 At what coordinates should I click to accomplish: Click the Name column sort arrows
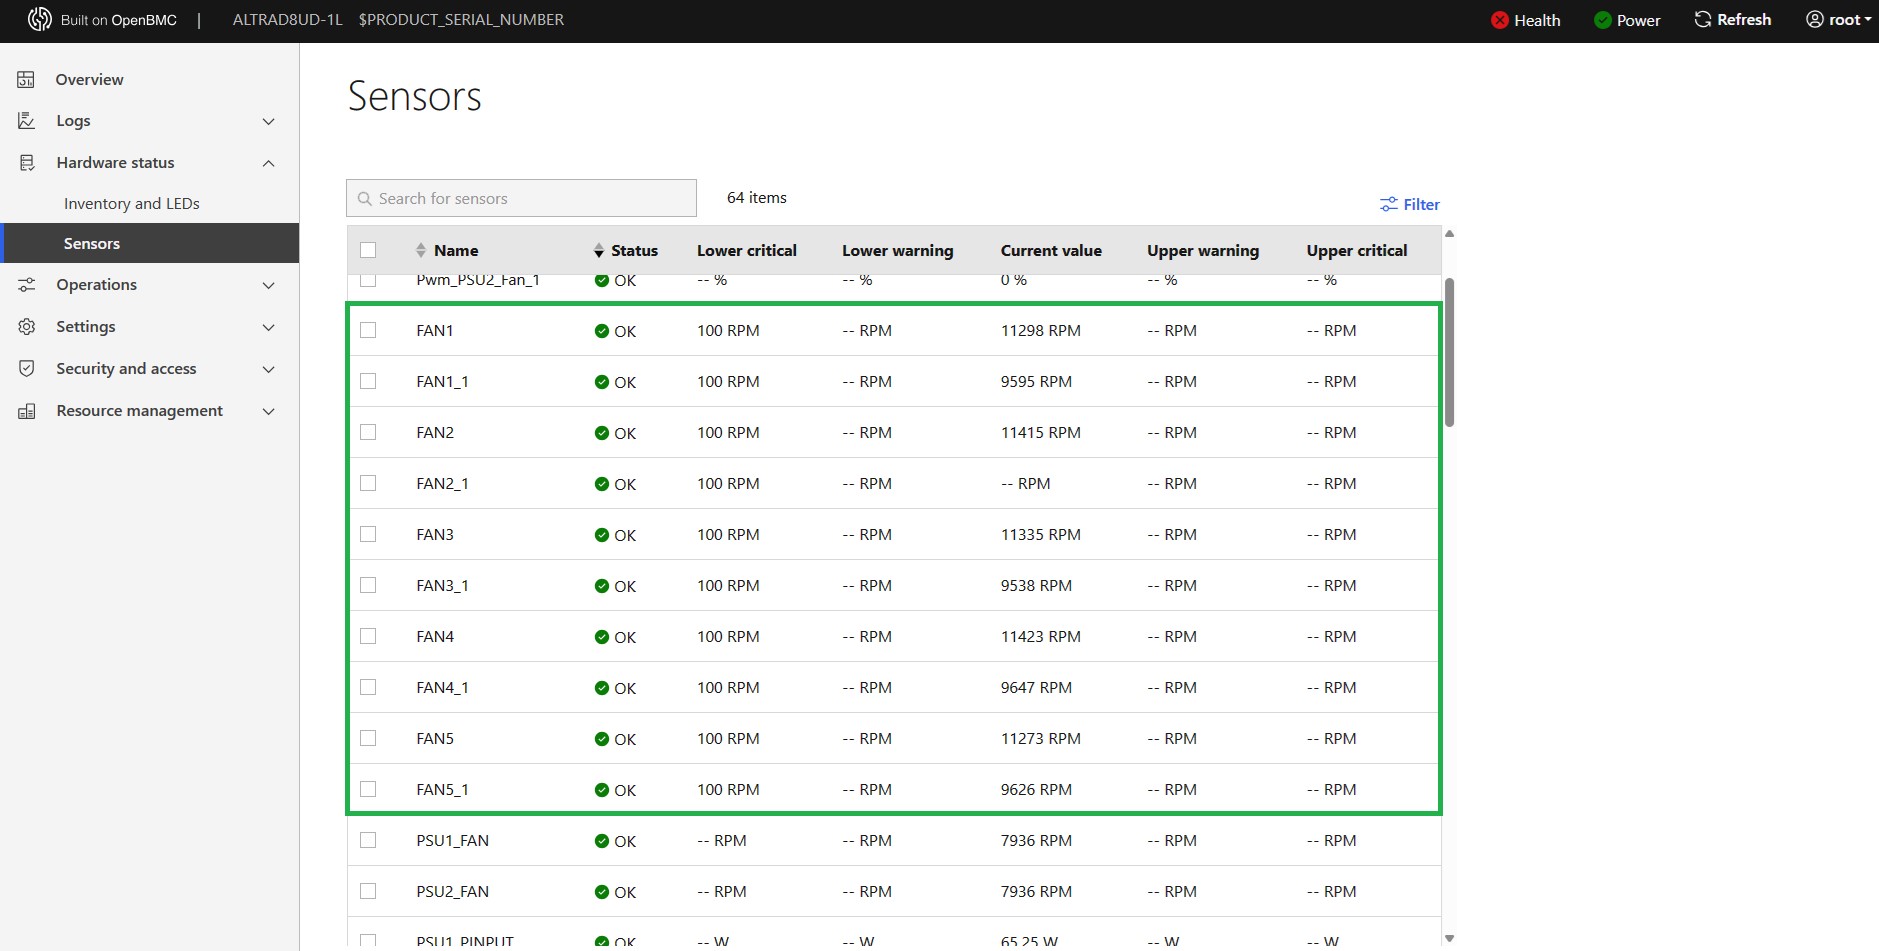click(421, 250)
